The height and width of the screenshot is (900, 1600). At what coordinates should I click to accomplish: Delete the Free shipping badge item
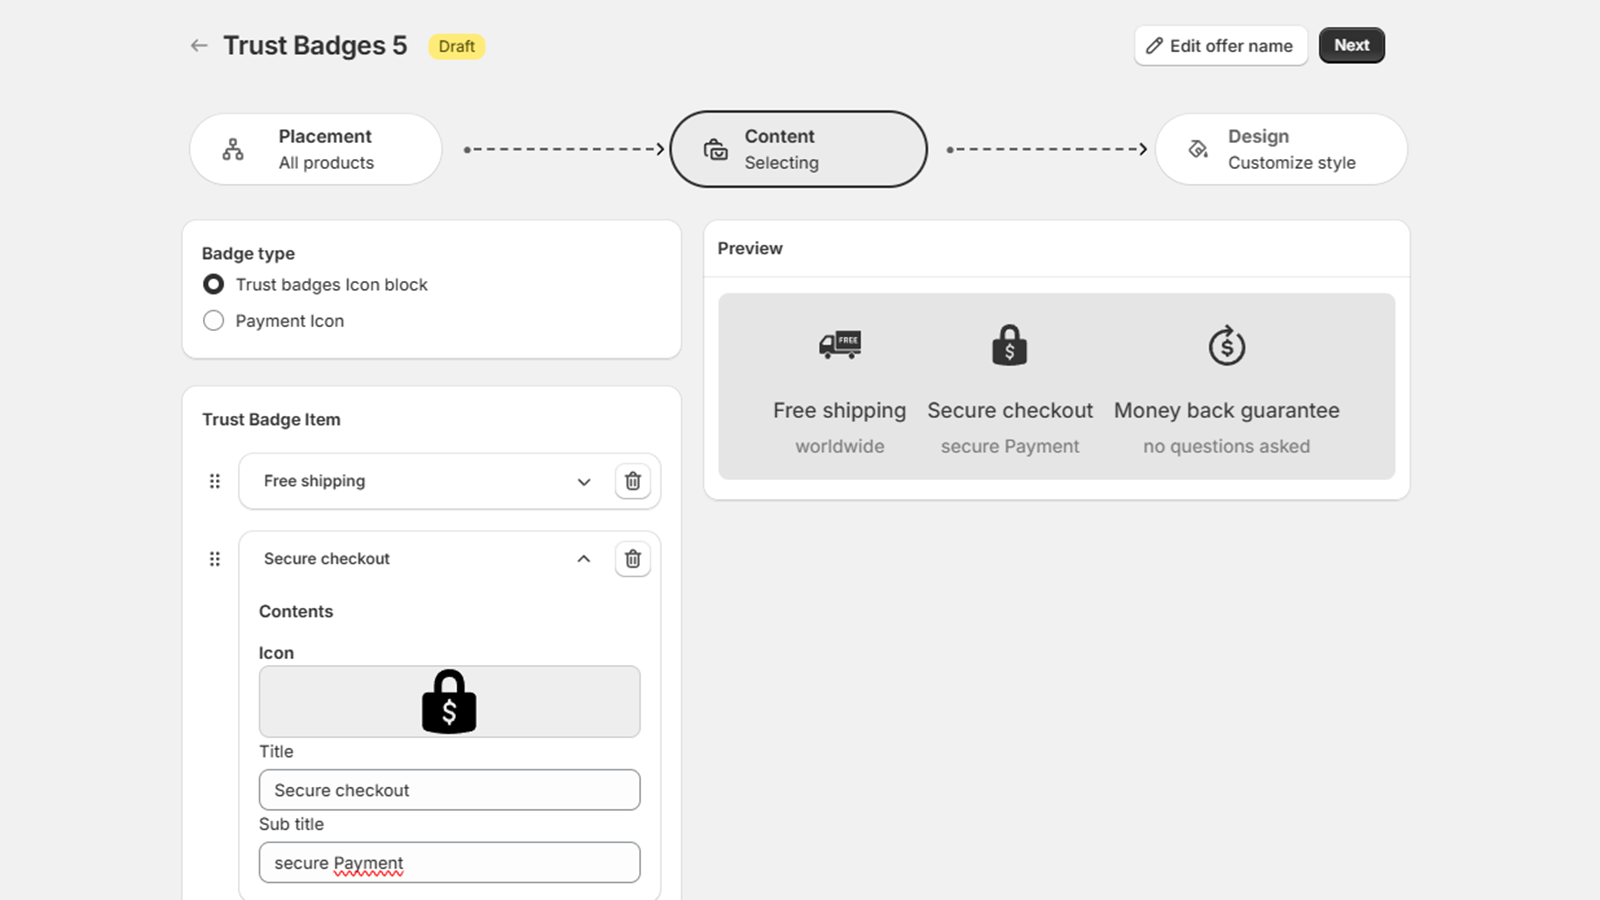click(633, 481)
